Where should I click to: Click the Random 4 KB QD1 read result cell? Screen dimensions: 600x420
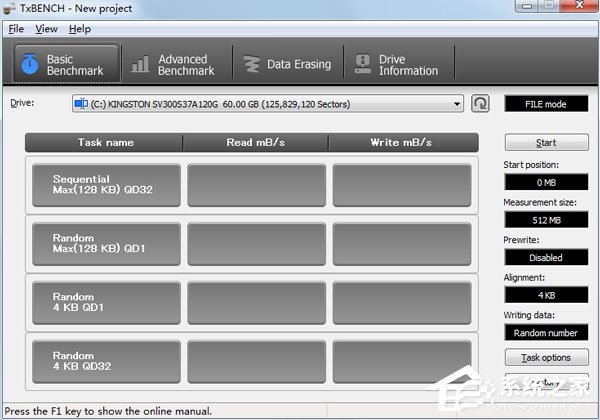[x=256, y=303]
